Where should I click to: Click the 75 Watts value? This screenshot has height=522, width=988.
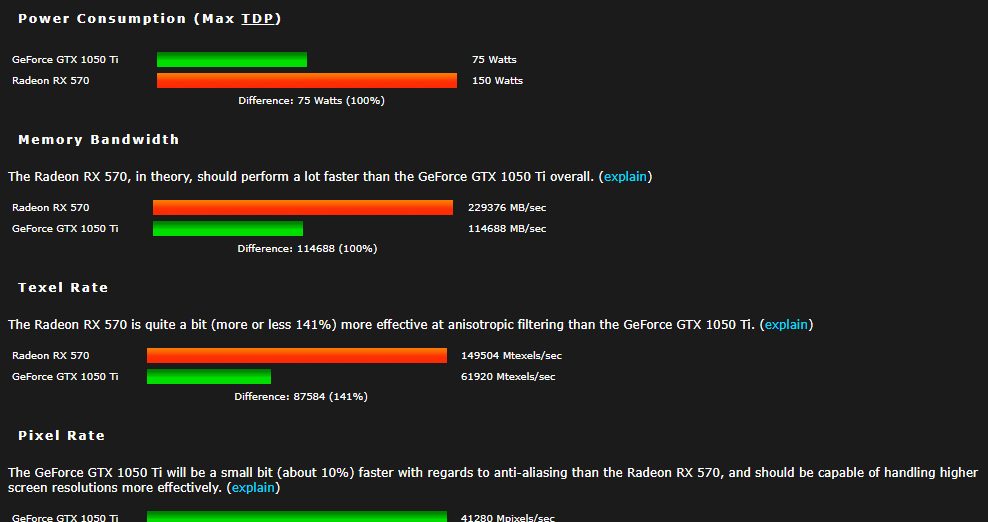tap(494, 60)
